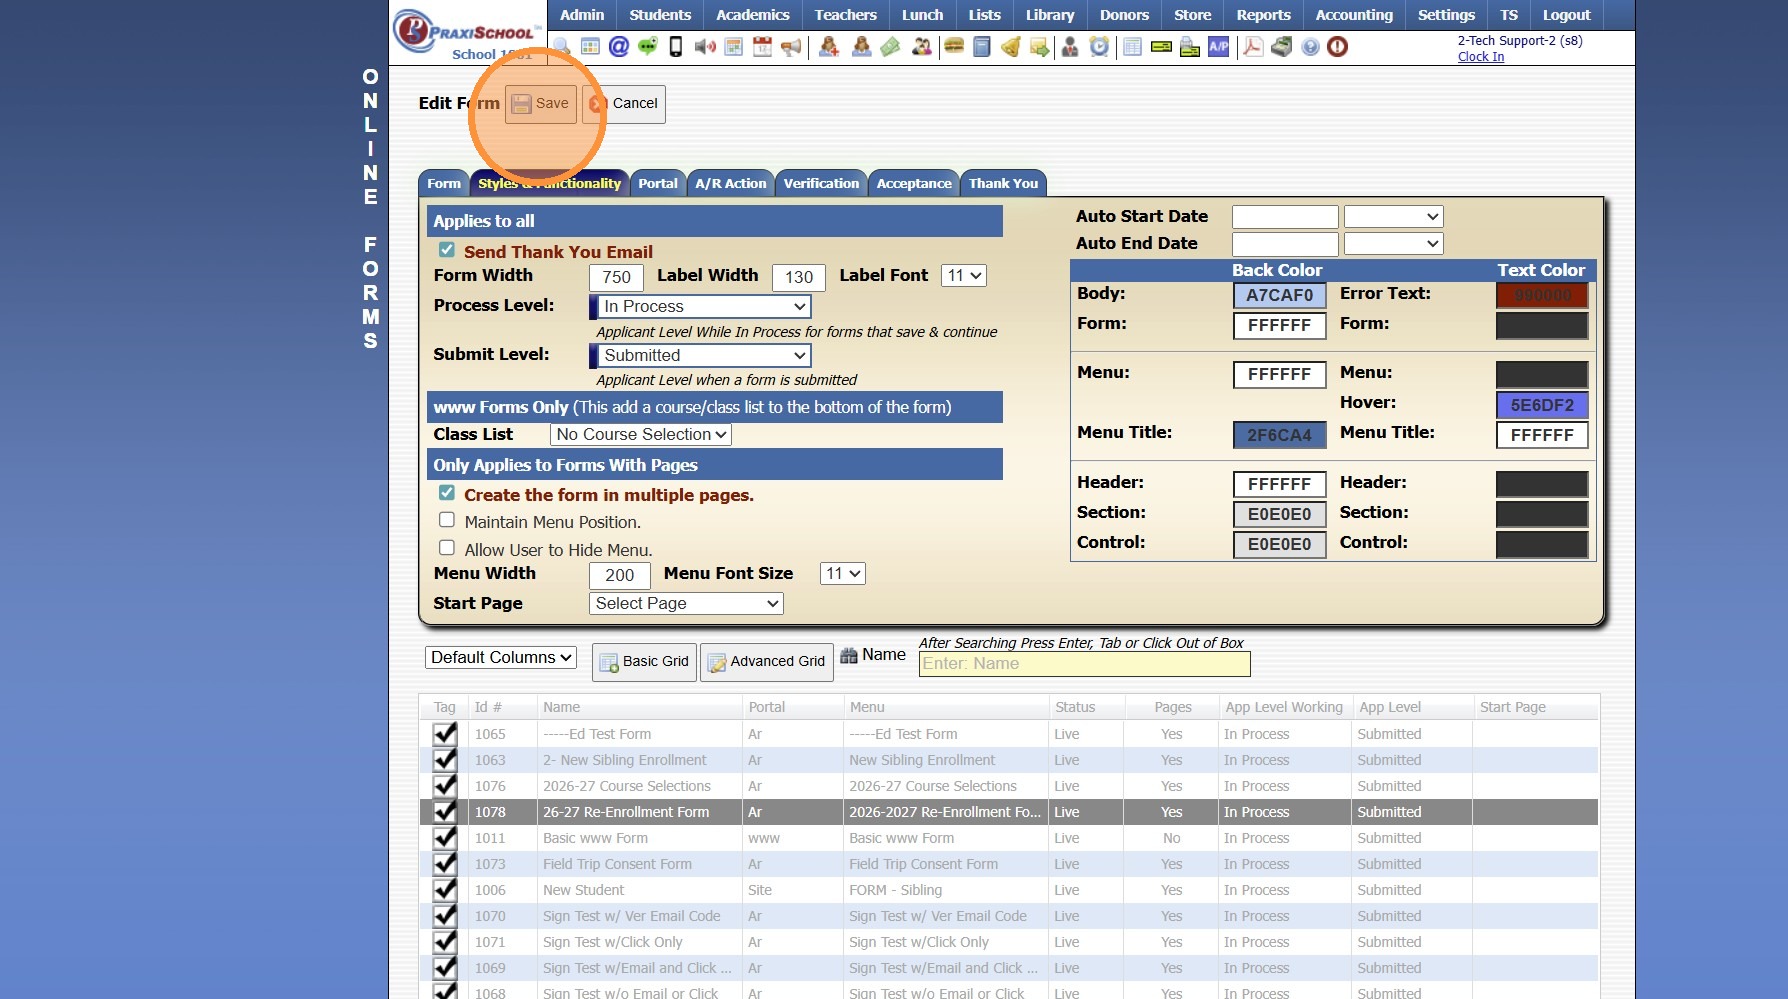Enable Maintain Menu Position checkbox

(x=447, y=520)
